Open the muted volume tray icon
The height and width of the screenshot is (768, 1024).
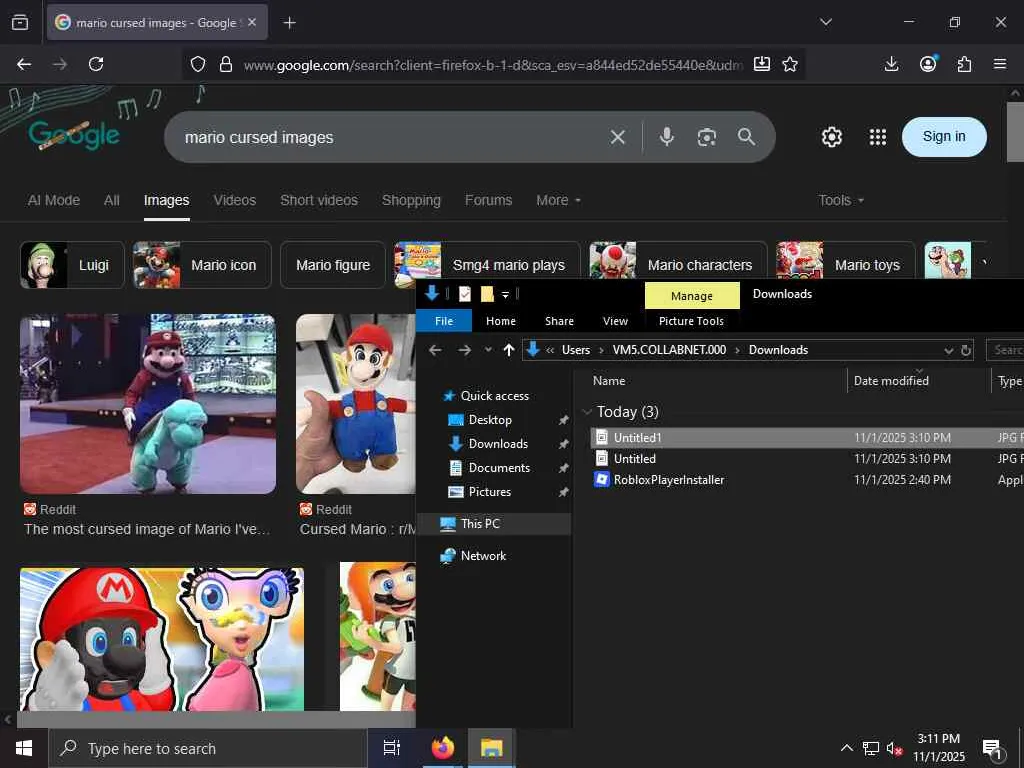point(894,748)
